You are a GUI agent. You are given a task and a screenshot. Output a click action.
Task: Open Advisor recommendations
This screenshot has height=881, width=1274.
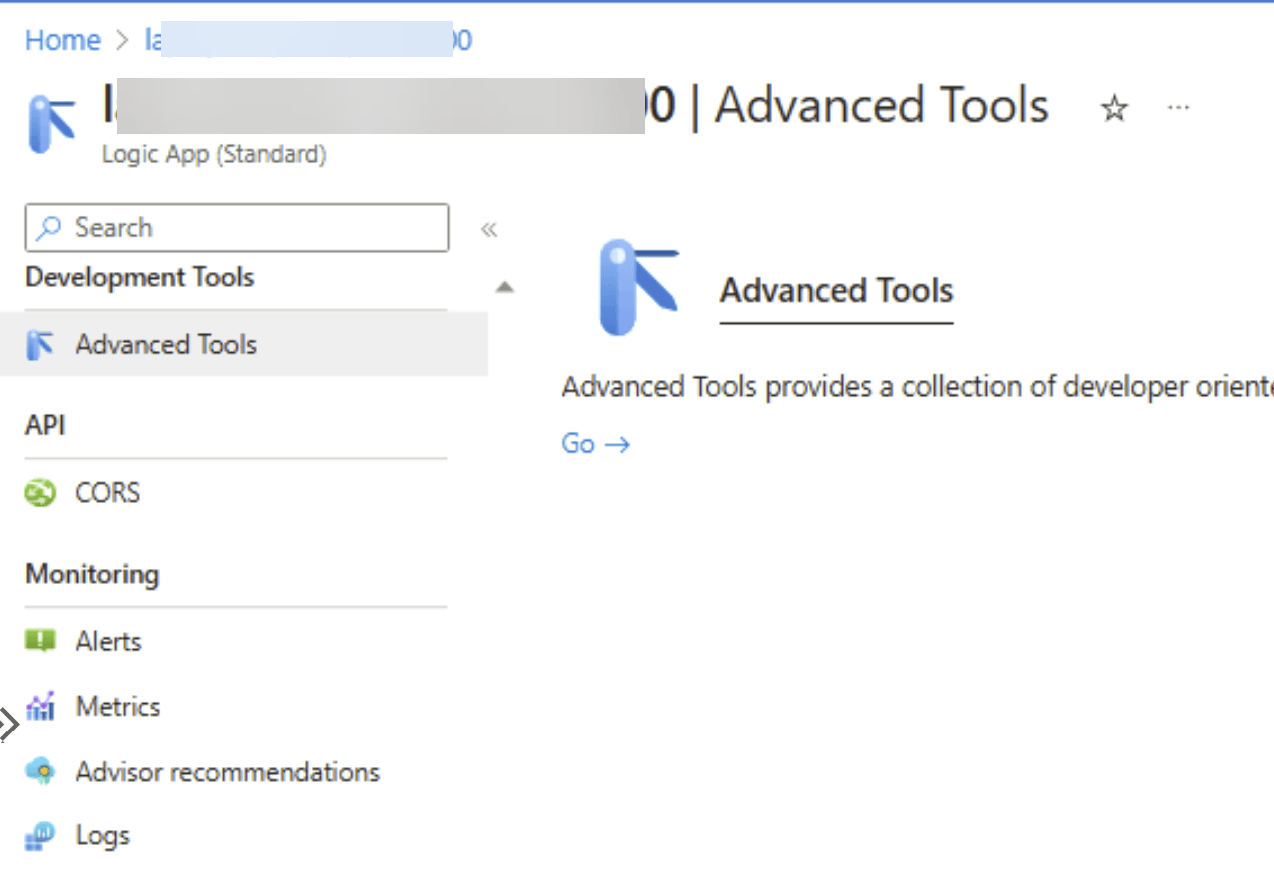tap(228, 772)
